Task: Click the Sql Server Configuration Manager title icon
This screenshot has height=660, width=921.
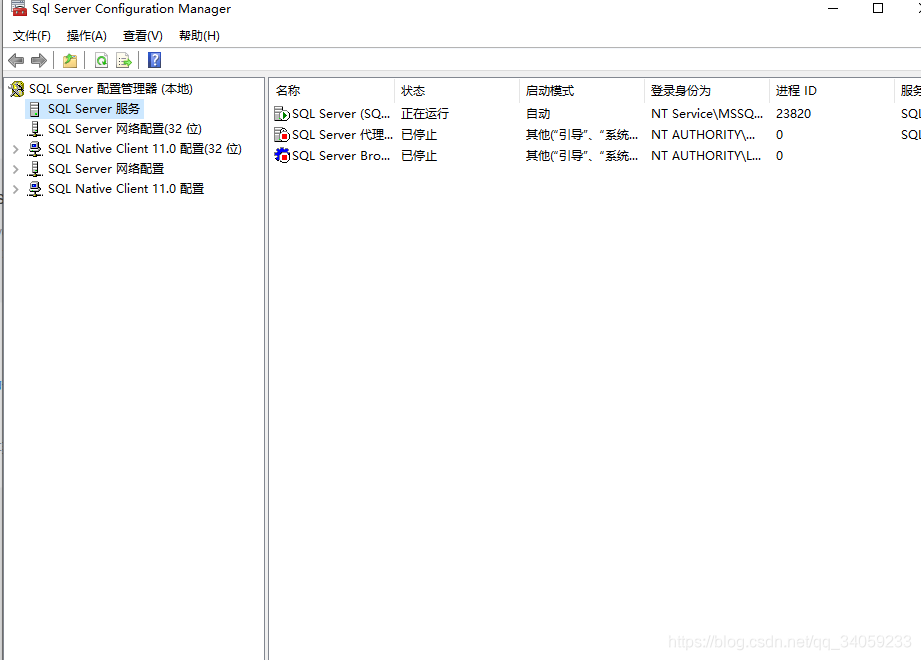Action: [19, 8]
